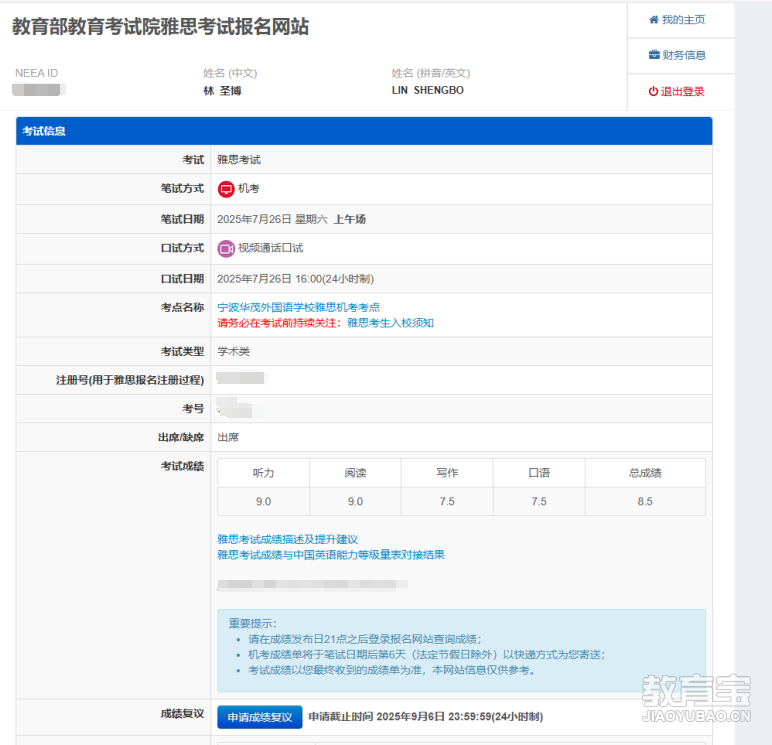The image size is (772, 745).
Task: Click the 成绩复议 row label
Action: (182, 714)
